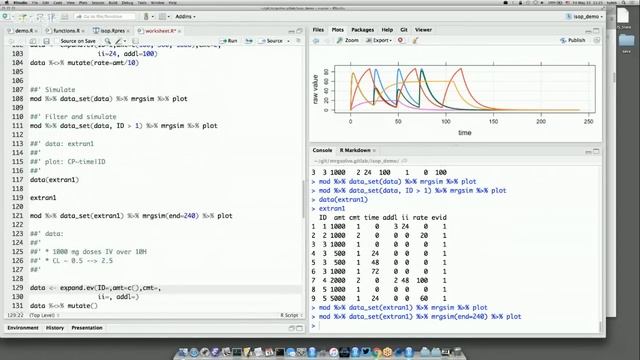The image size is (640, 360).
Task: Click the Run button in editor toolbar
Action: 229,41
